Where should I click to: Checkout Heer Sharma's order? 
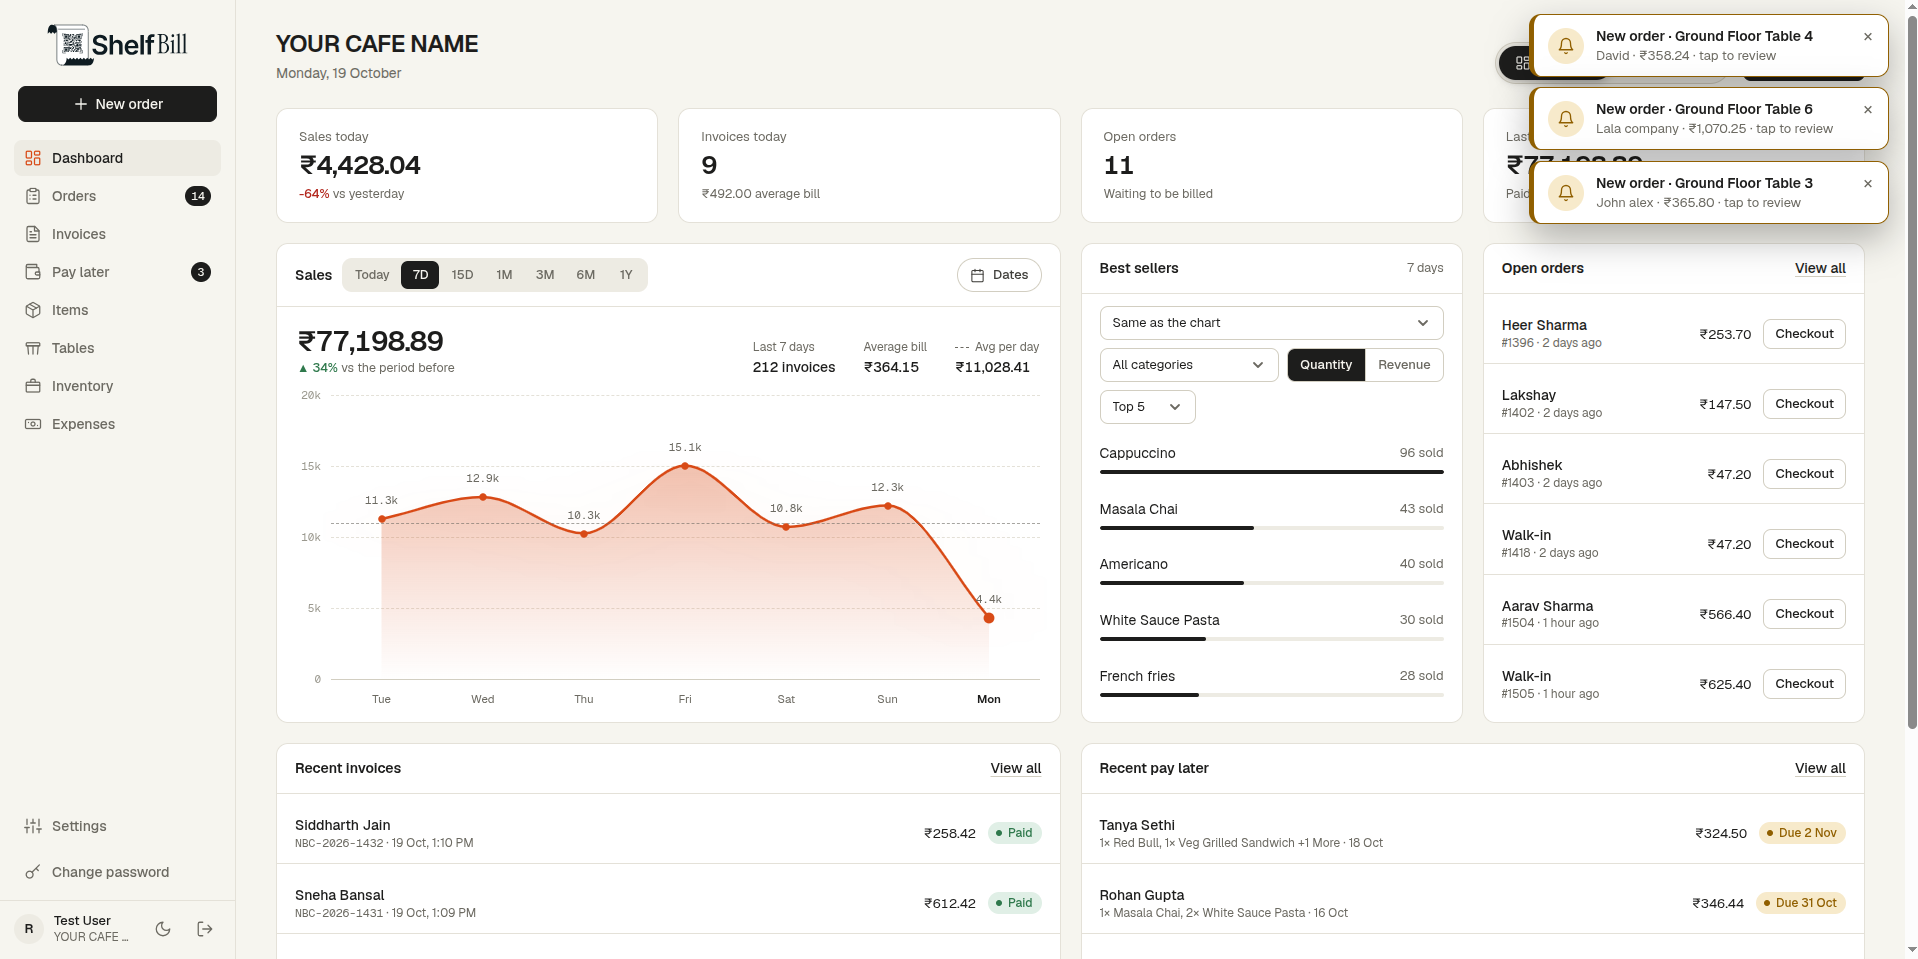pyautogui.click(x=1804, y=334)
